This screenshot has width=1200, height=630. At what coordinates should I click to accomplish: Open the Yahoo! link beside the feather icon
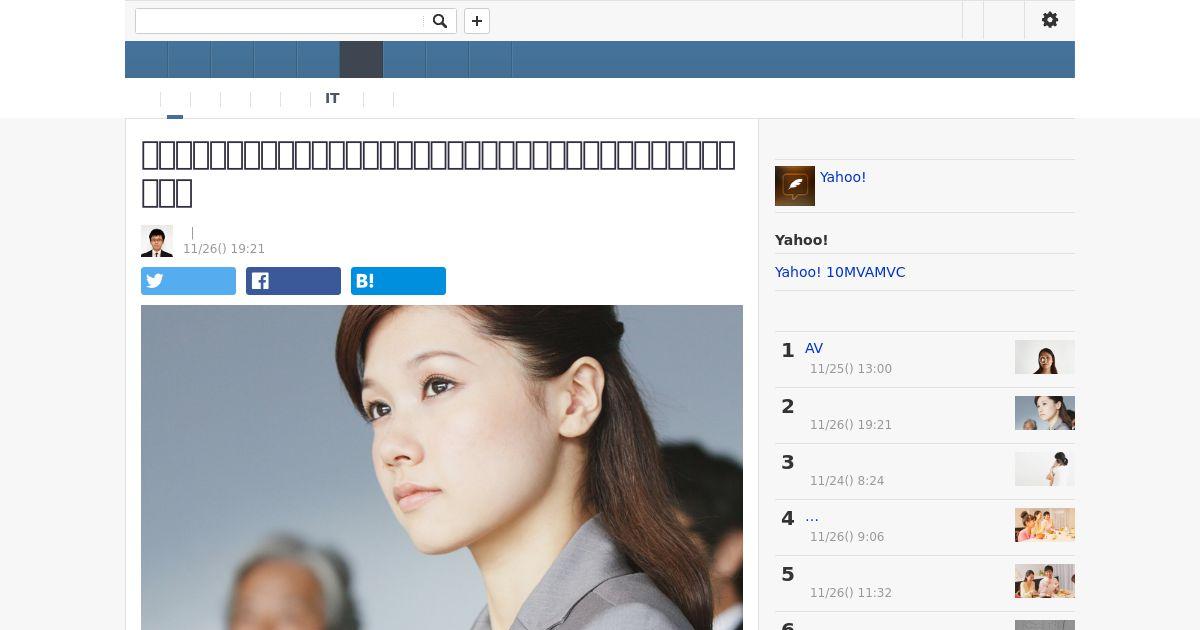tap(843, 177)
